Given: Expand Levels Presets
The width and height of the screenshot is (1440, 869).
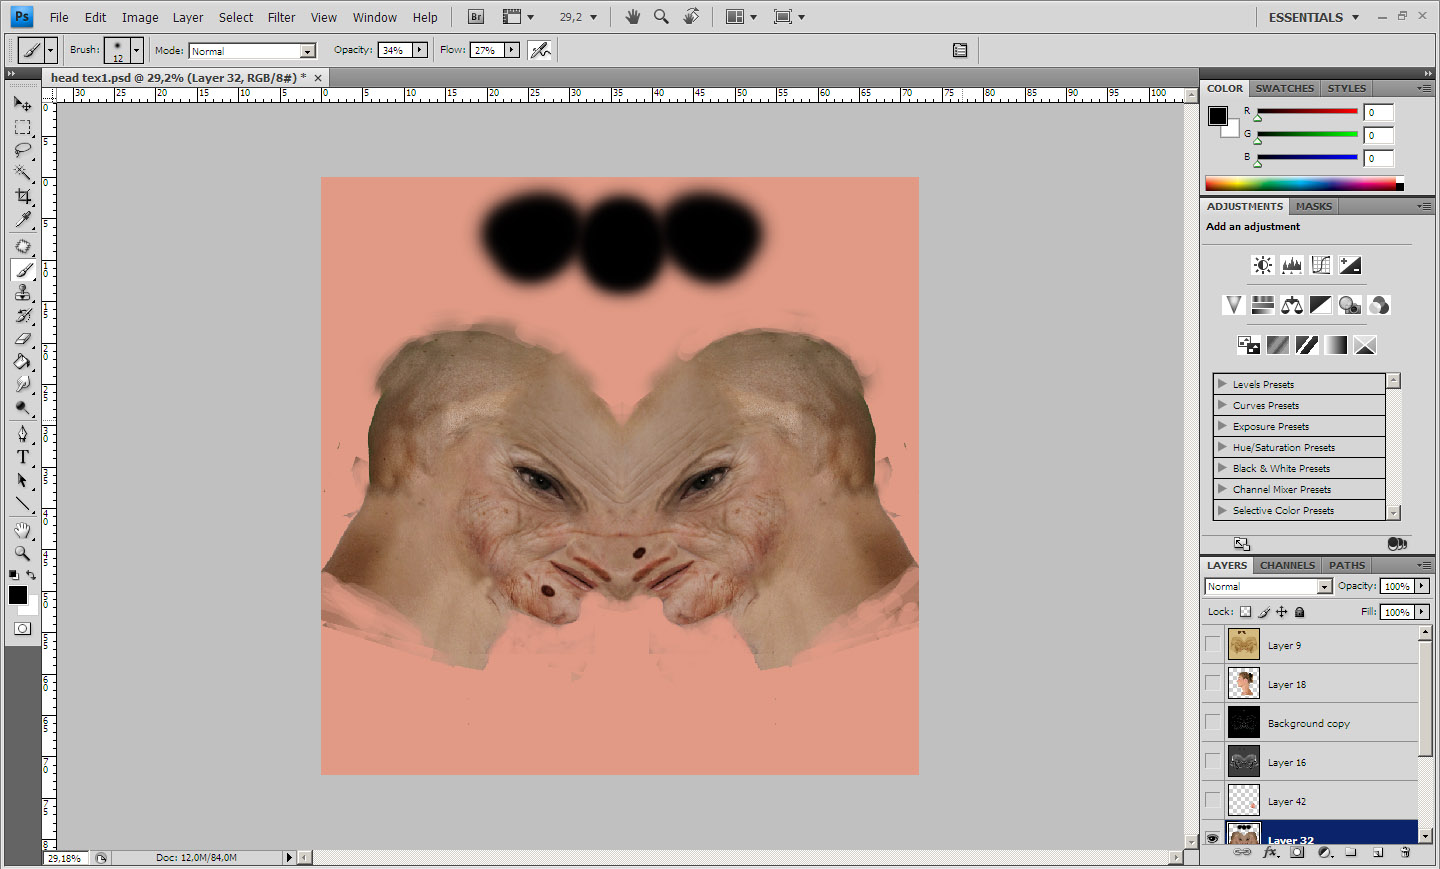Looking at the screenshot, I should (x=1222, y=384).
